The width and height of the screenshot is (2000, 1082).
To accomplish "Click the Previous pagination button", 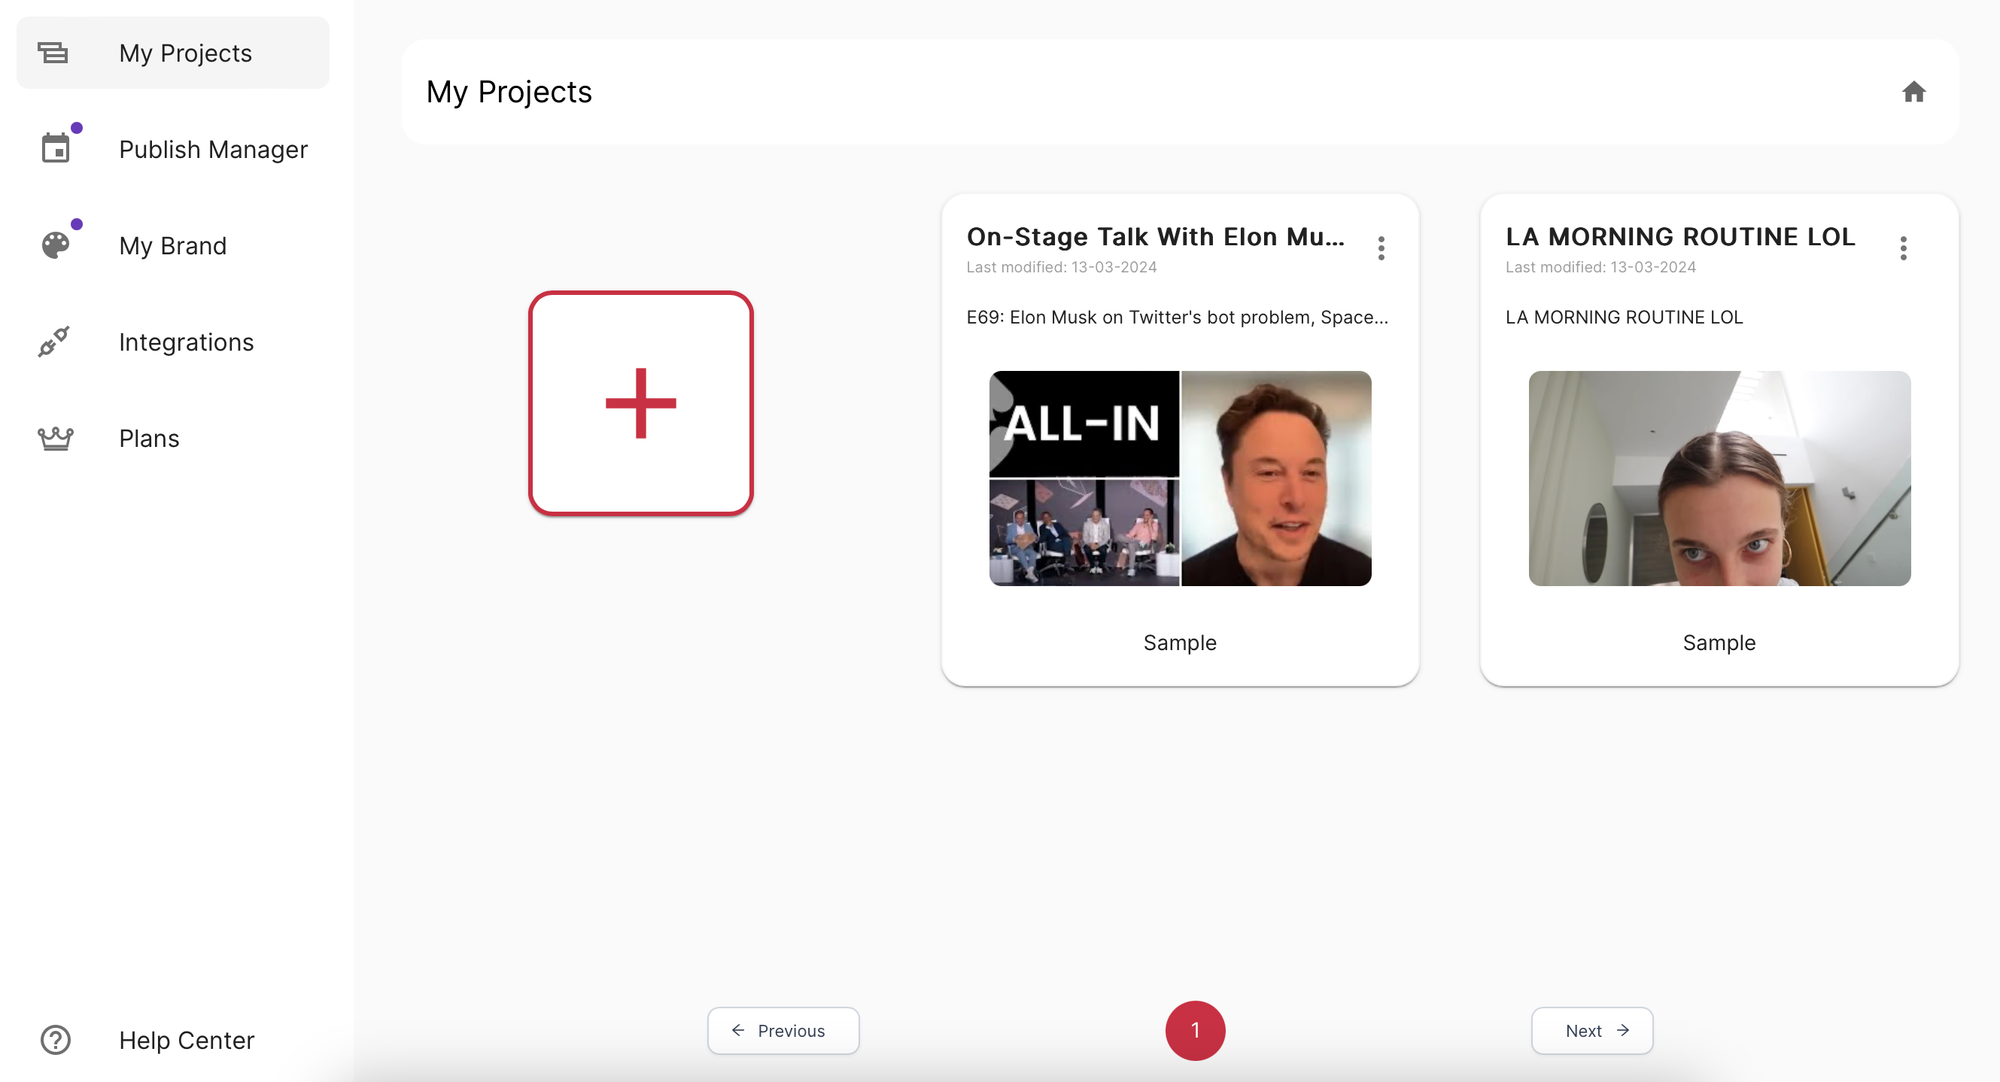I will (783, 1030).
